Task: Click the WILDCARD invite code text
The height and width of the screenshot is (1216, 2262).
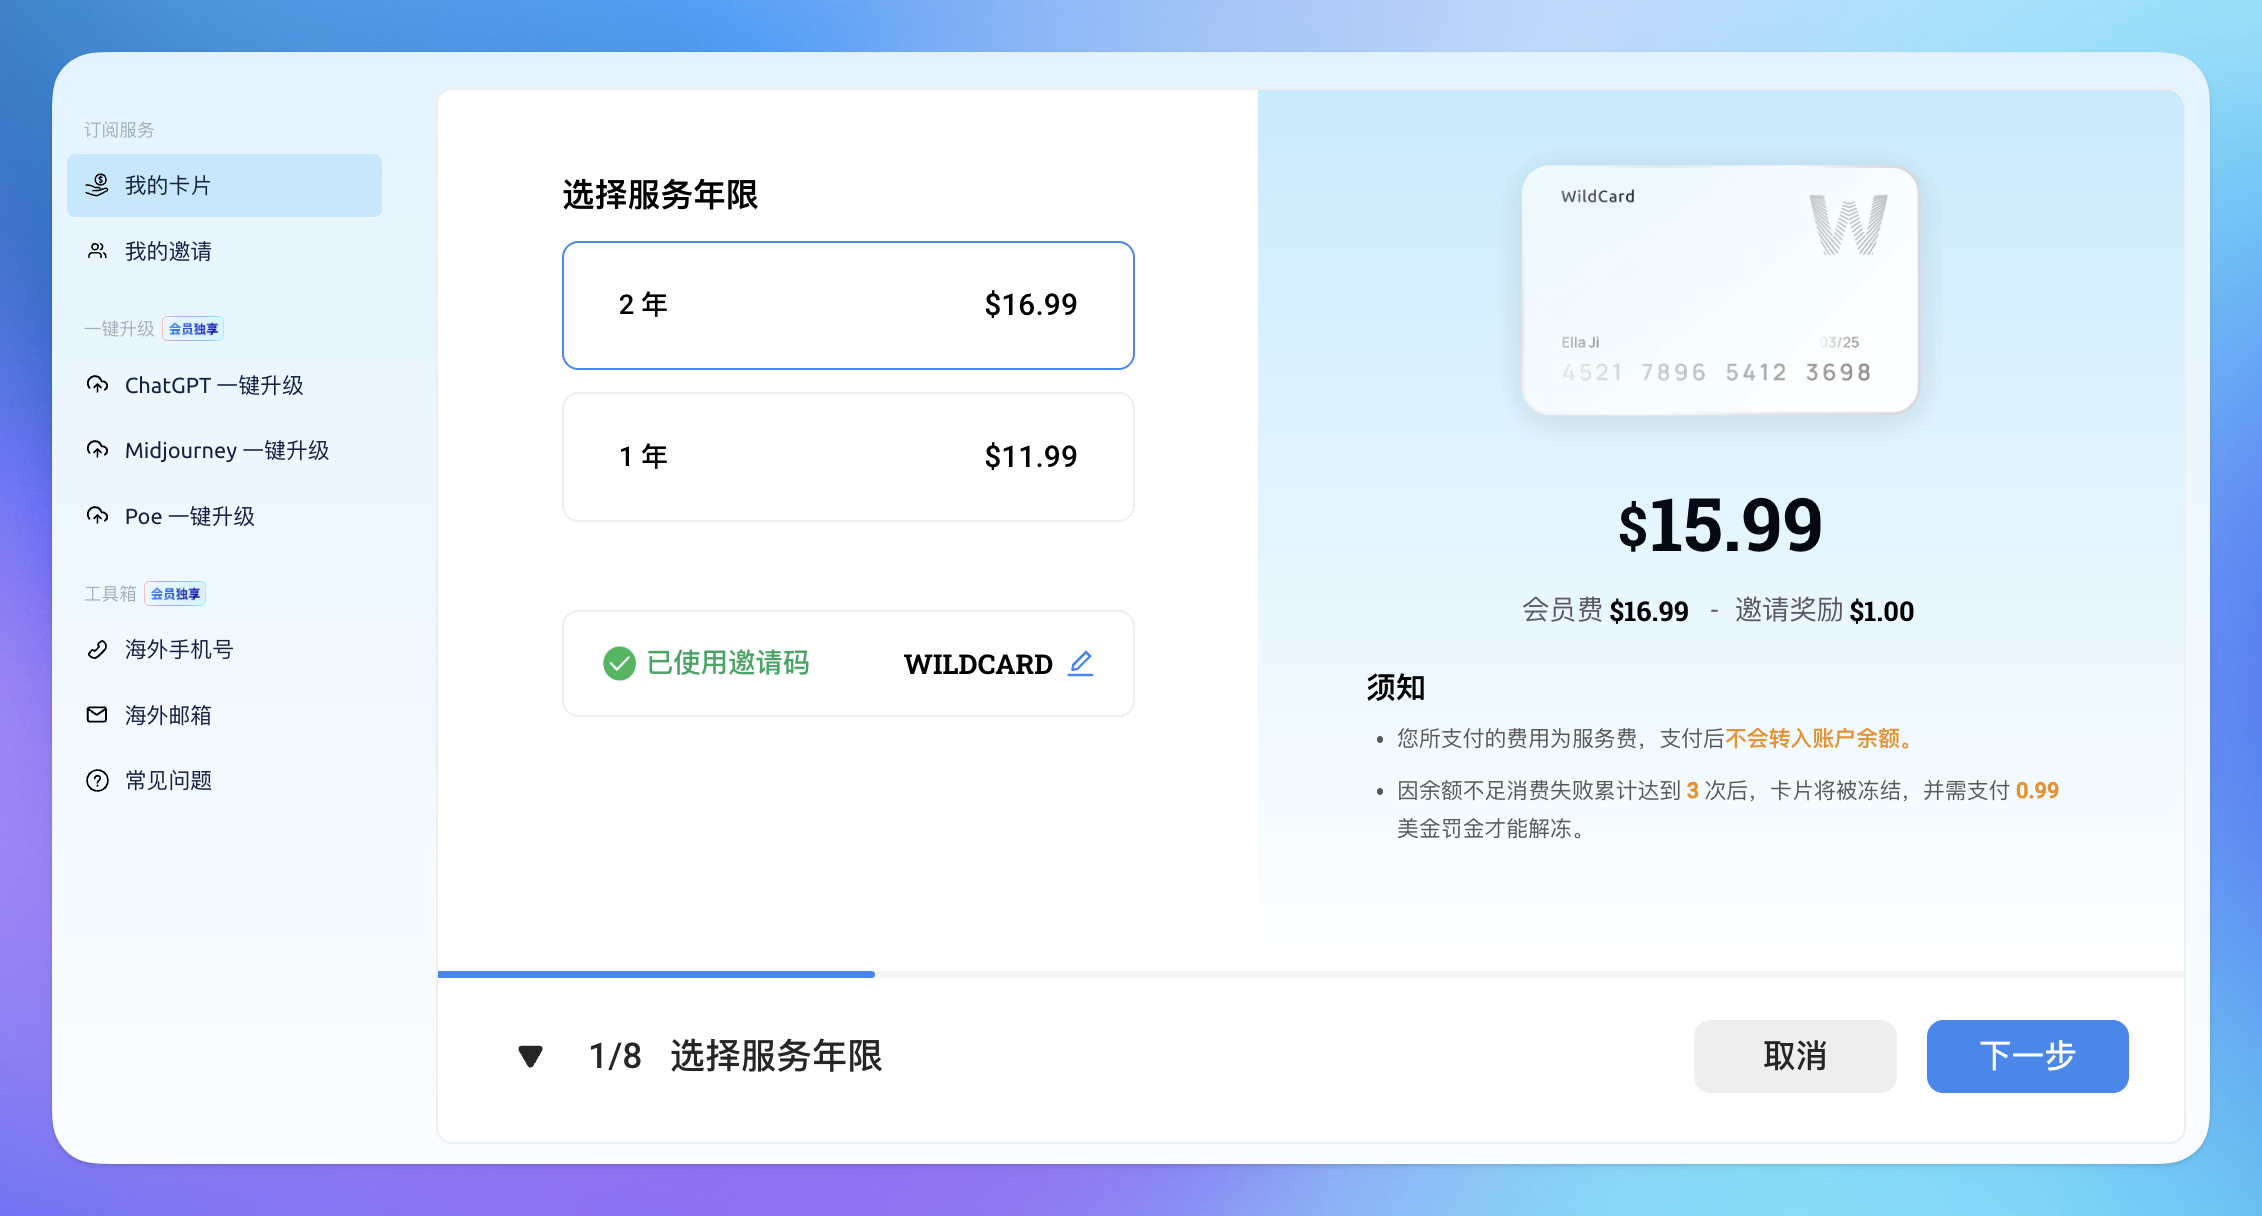Action: coord(978,664)
